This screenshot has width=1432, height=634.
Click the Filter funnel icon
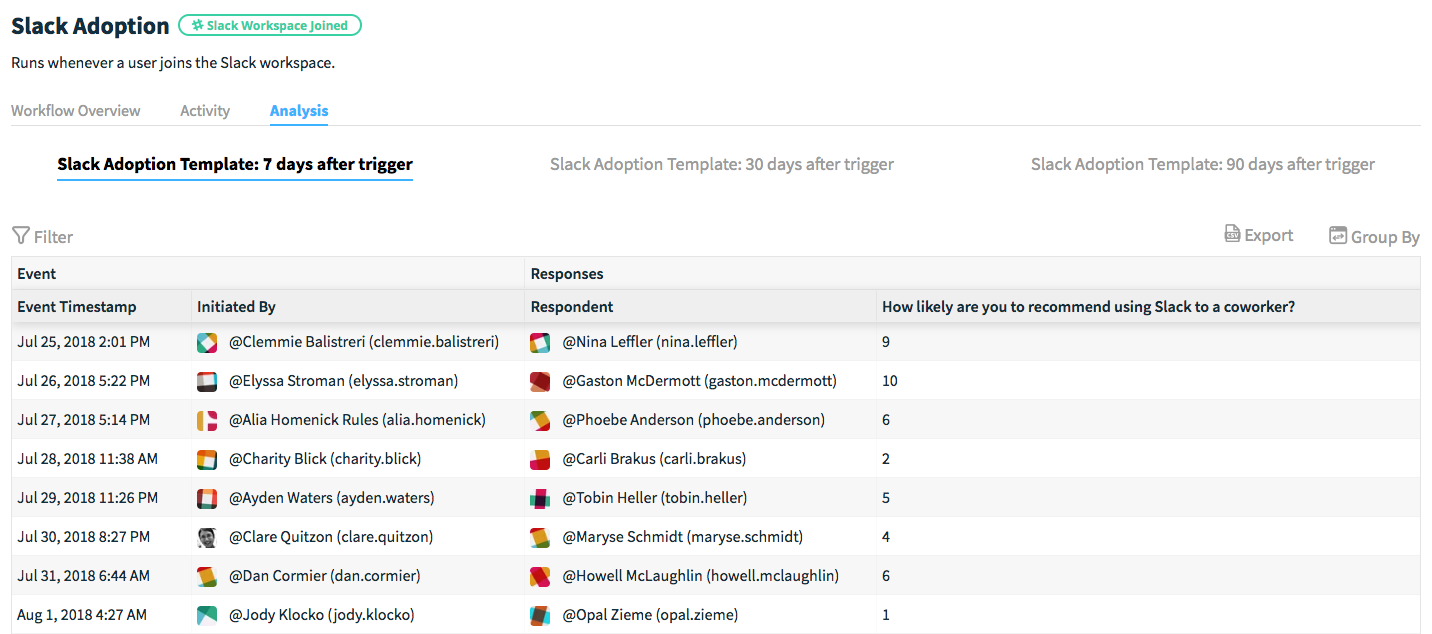point(20,236)
